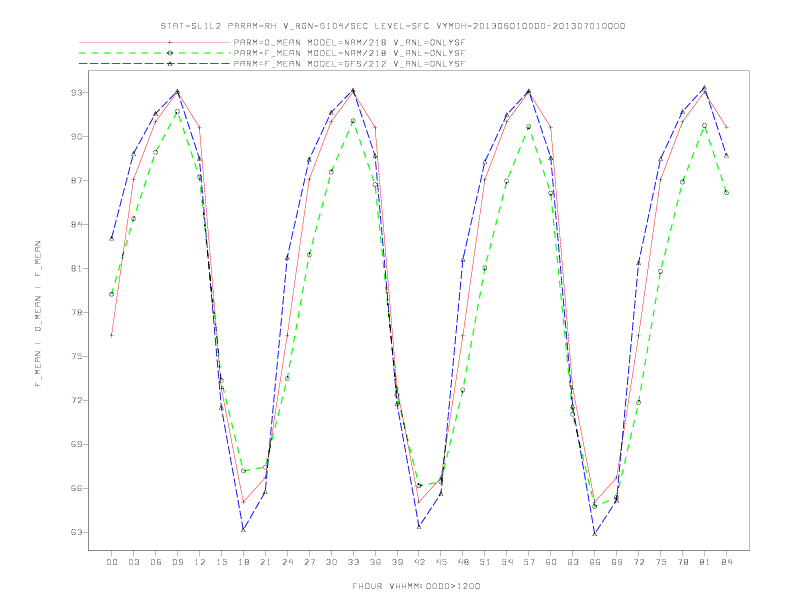Click x-axis forecast hour label 72
This screenshot has height=612, width=792.
(638, 562)
